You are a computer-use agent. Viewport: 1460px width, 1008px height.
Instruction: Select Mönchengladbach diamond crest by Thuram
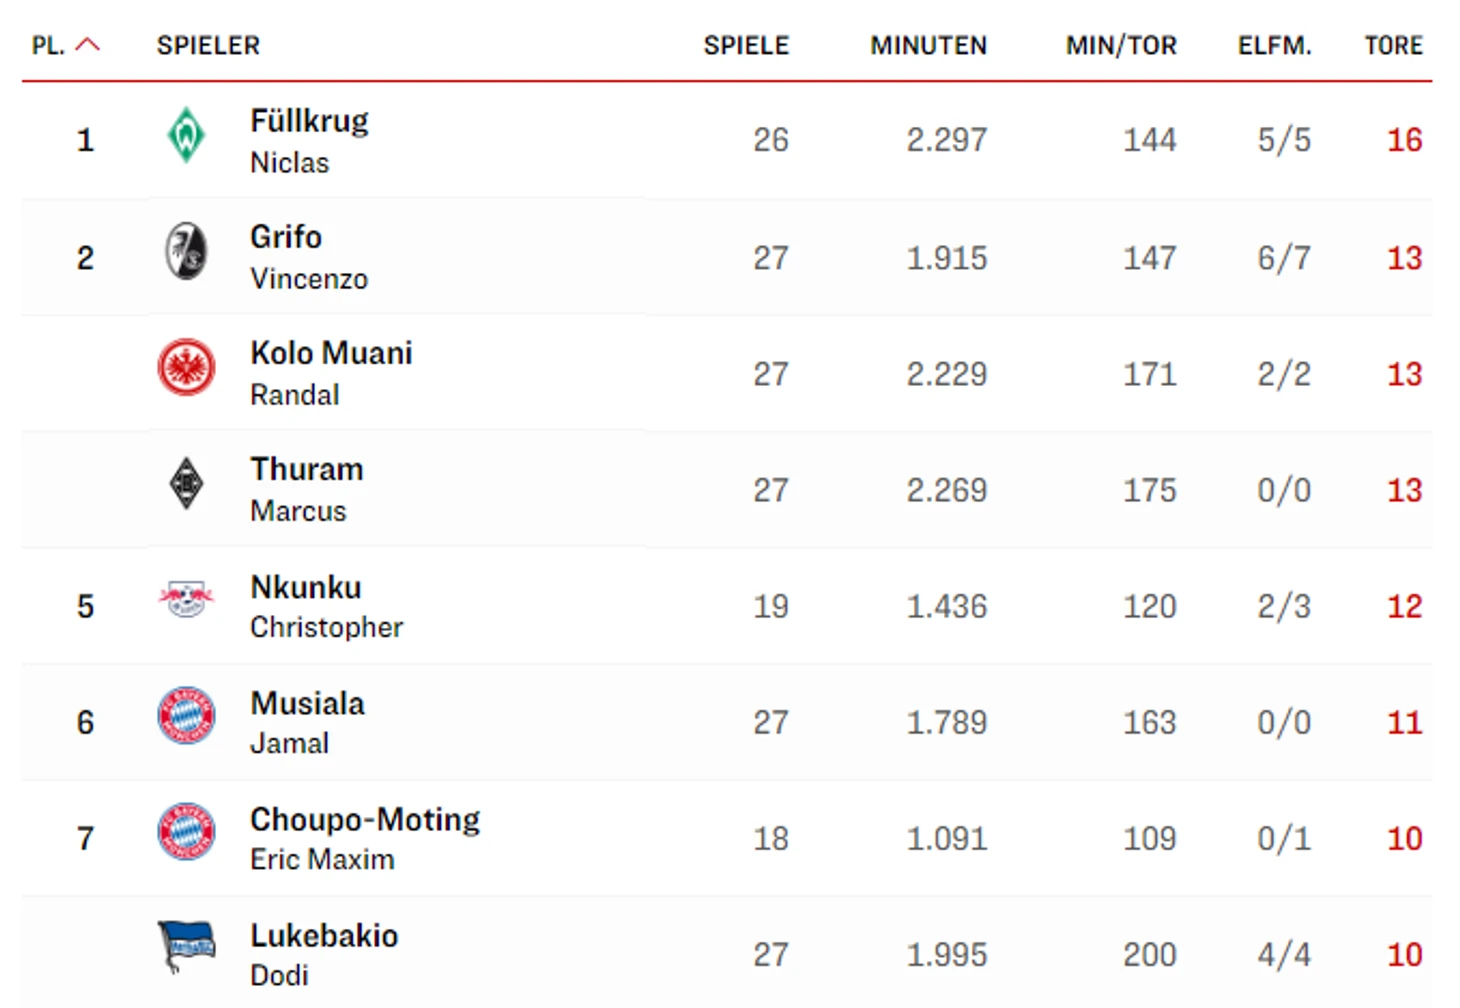(186, 484)
